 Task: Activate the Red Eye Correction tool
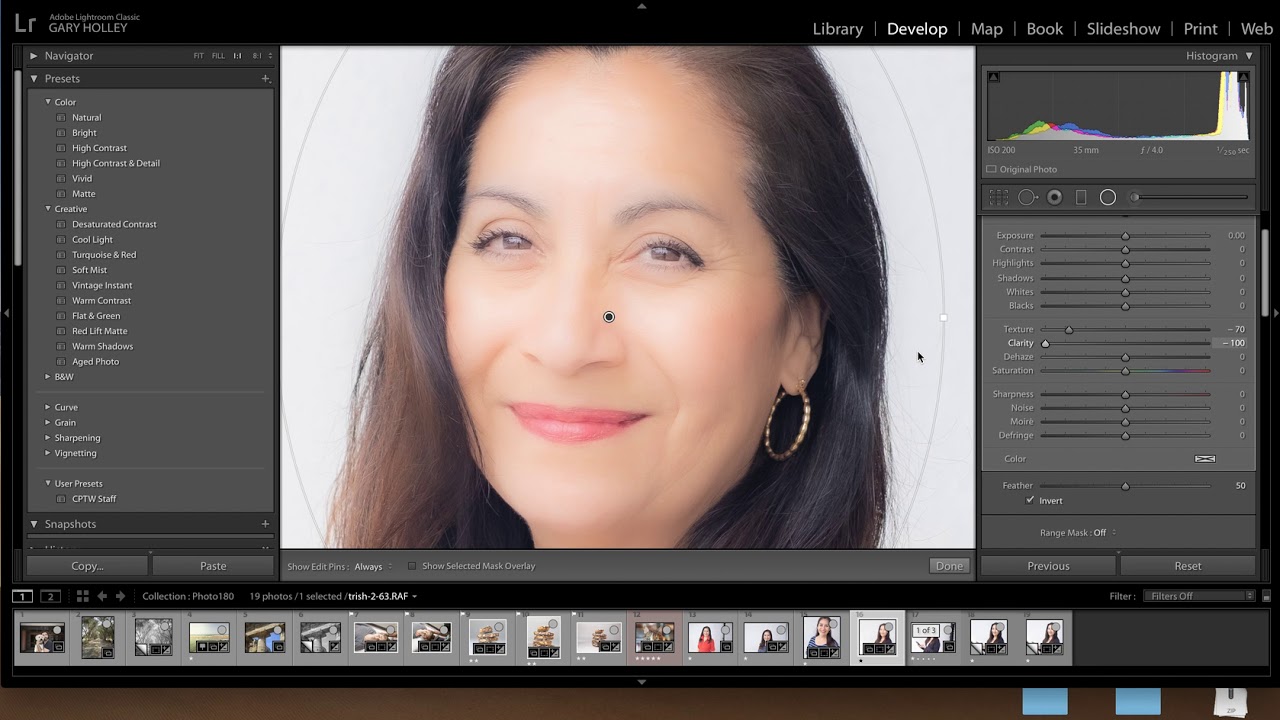pyautogui.click(x=1054, y=198)
